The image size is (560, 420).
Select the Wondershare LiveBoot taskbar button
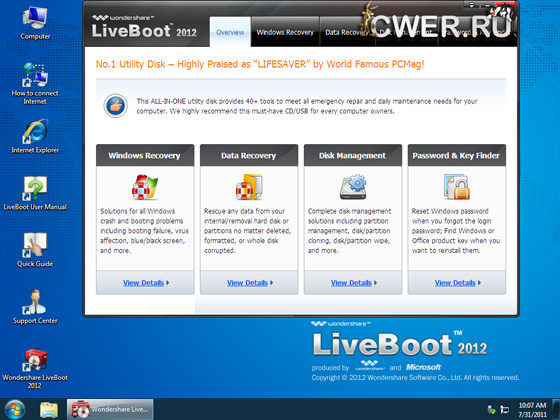click(110, 409)
